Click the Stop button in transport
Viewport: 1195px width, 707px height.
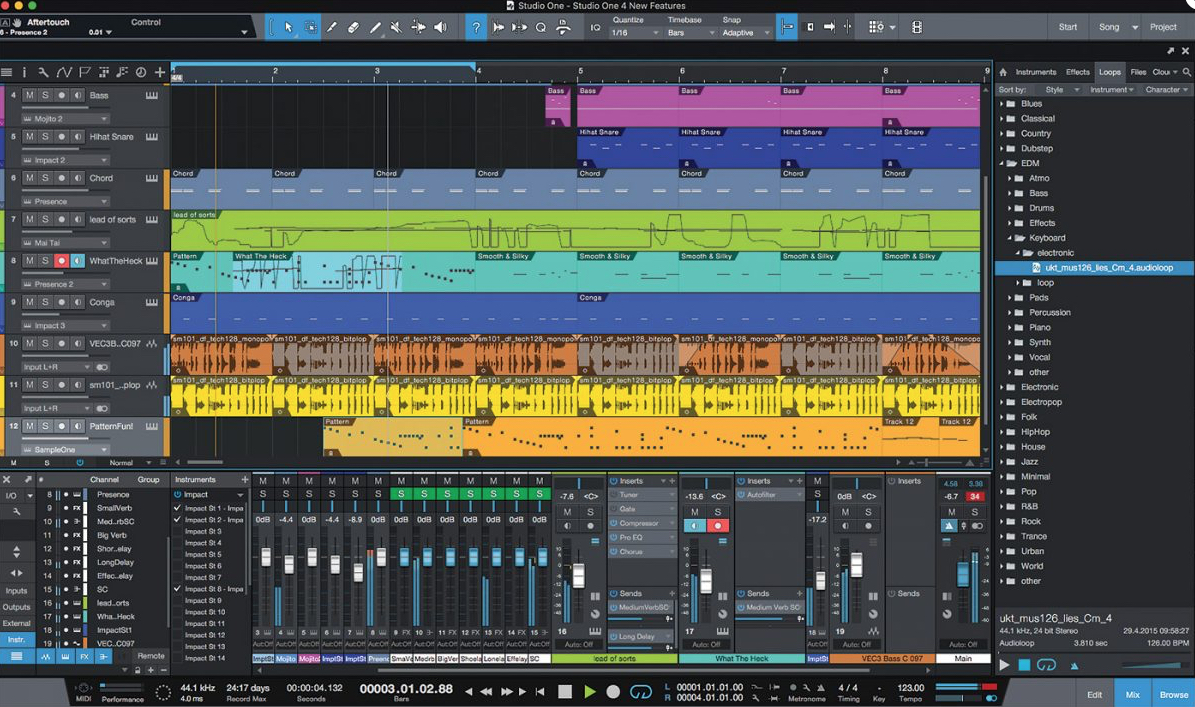565,691
